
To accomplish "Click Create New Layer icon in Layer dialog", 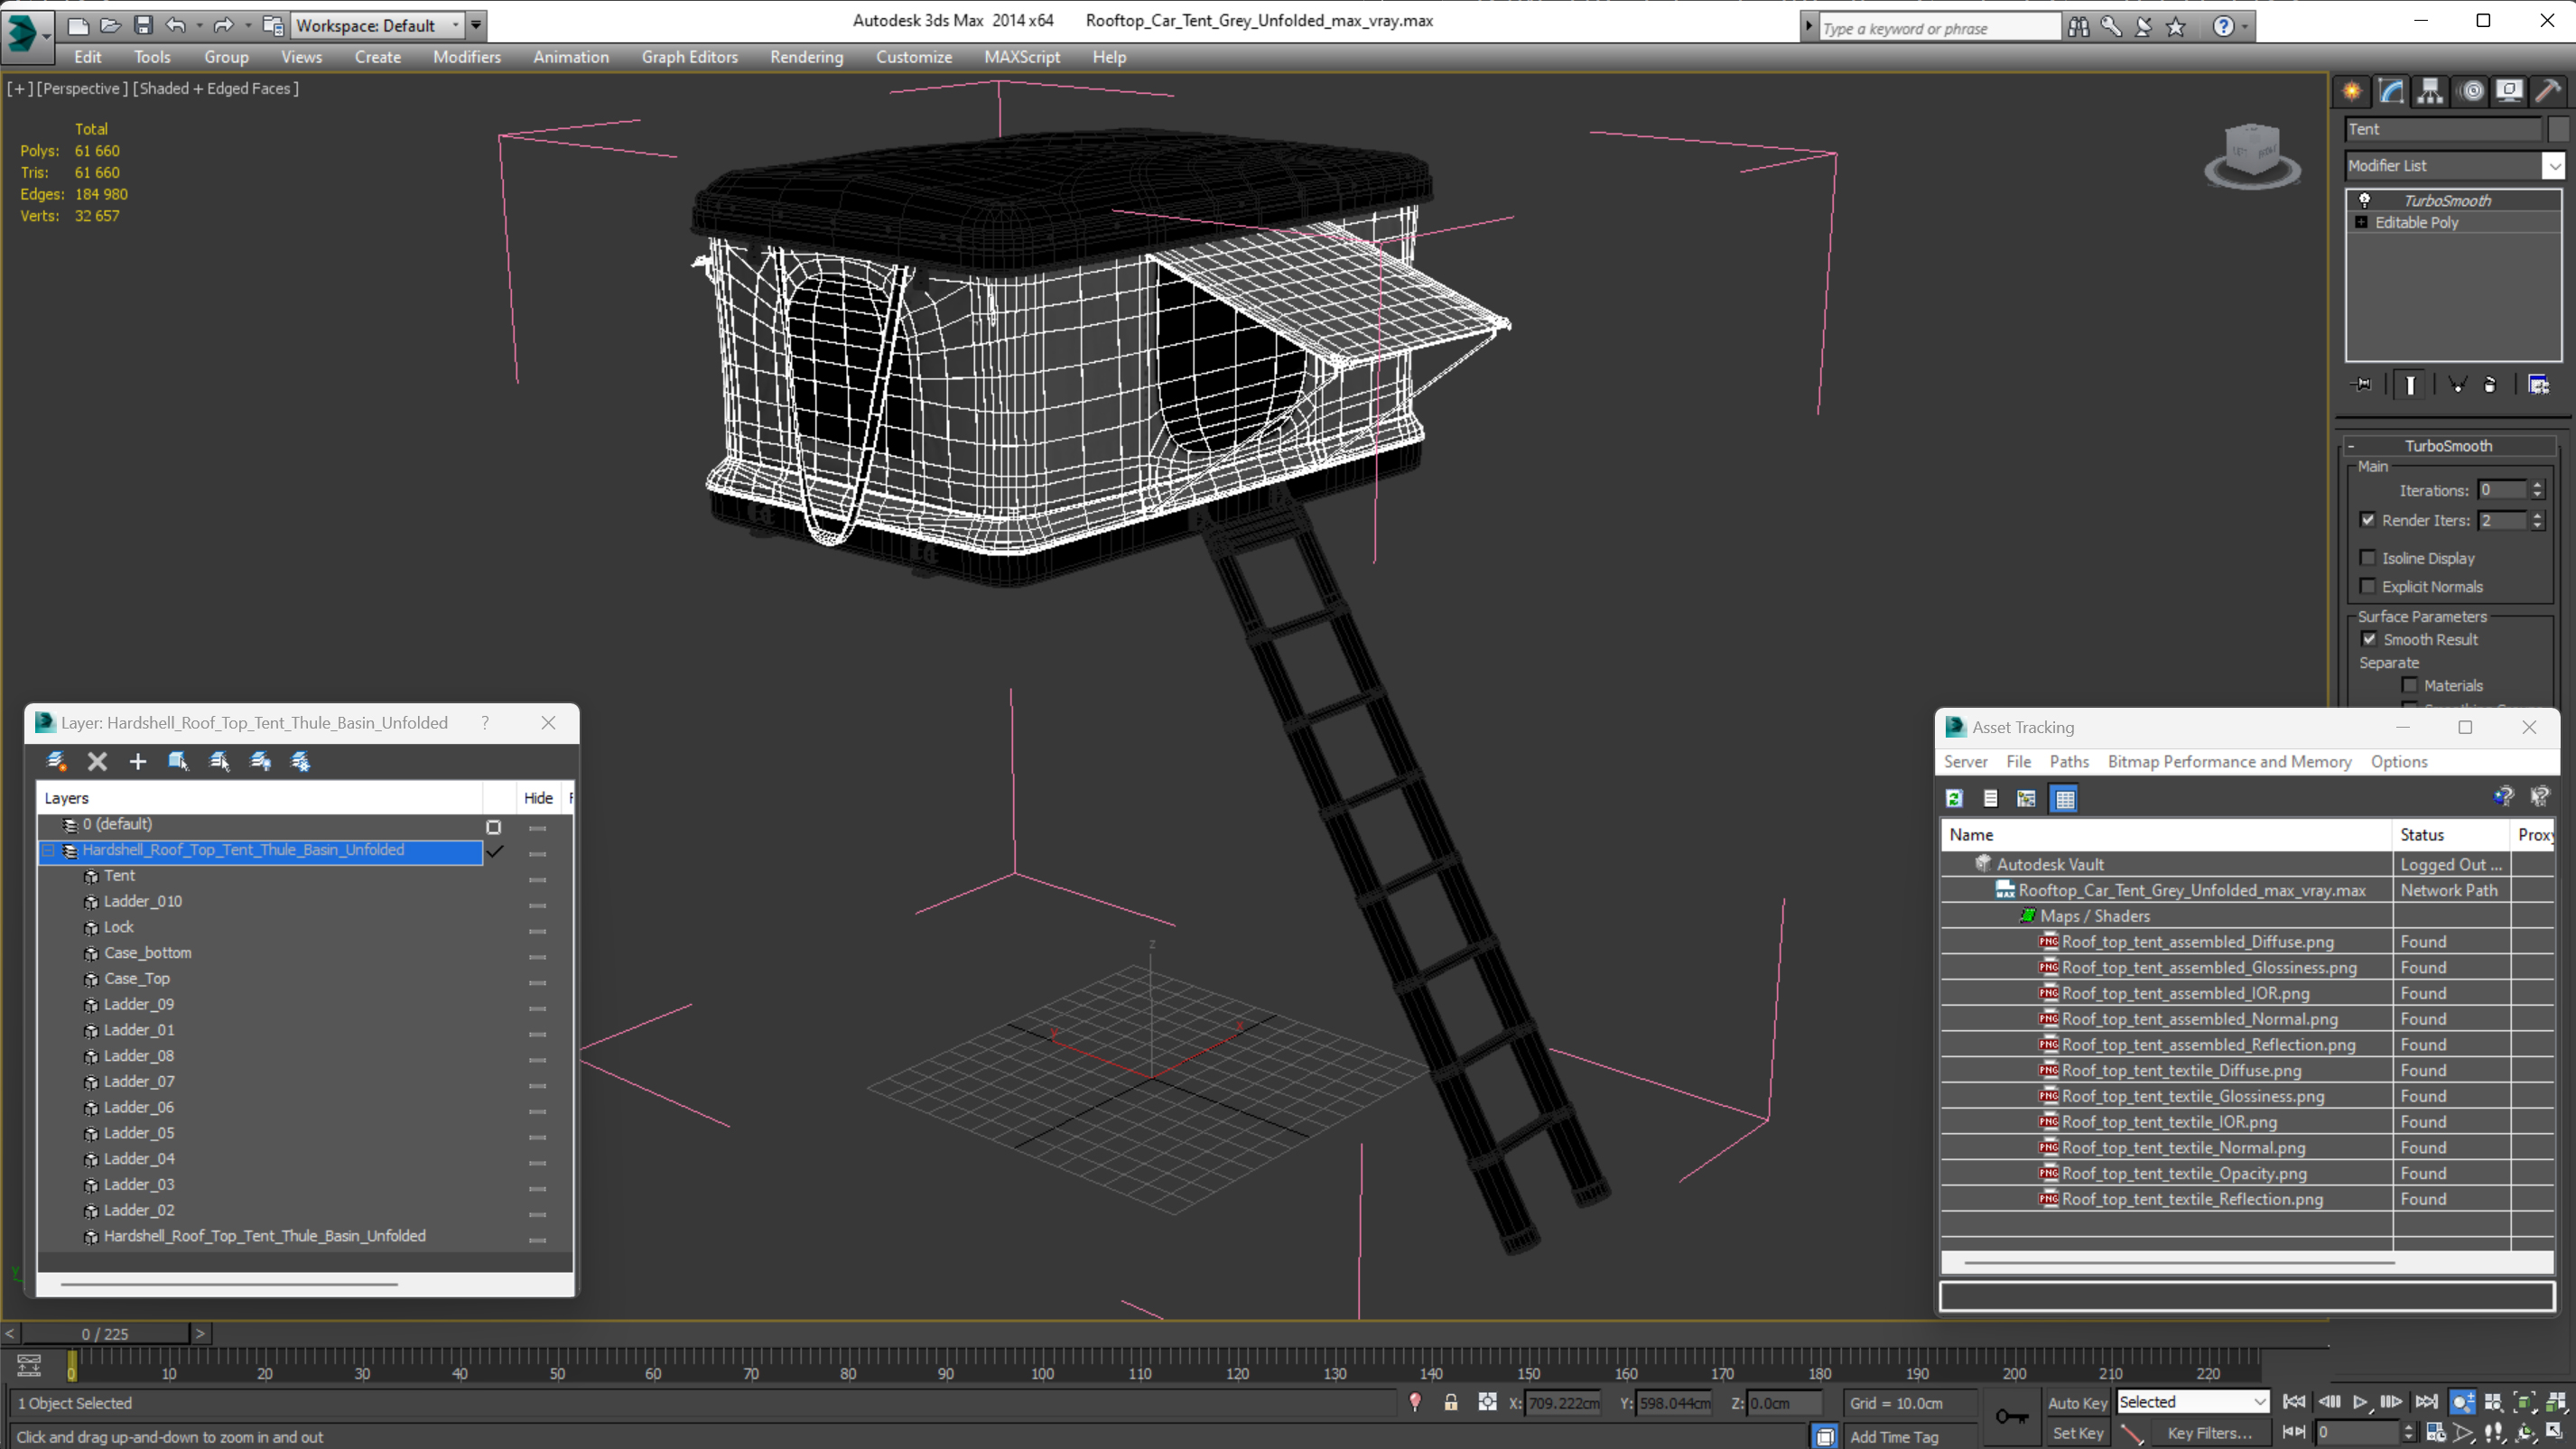I will click(56, 761).
